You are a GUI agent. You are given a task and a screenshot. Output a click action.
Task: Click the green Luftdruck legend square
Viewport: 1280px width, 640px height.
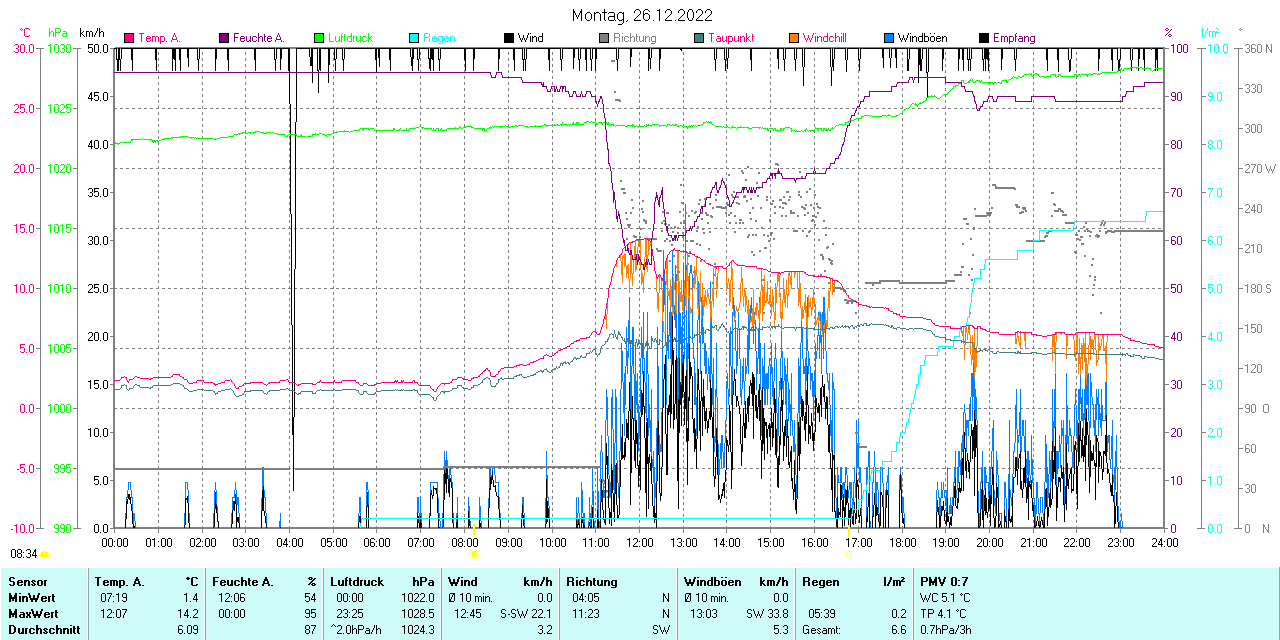tap(319, 38)
